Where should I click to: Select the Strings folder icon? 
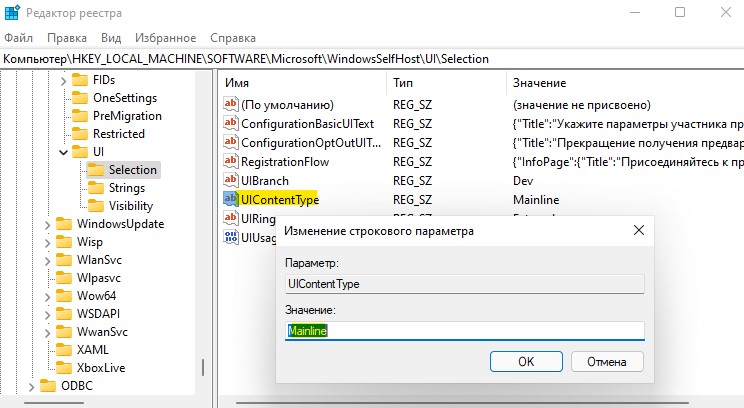[96, 188]
